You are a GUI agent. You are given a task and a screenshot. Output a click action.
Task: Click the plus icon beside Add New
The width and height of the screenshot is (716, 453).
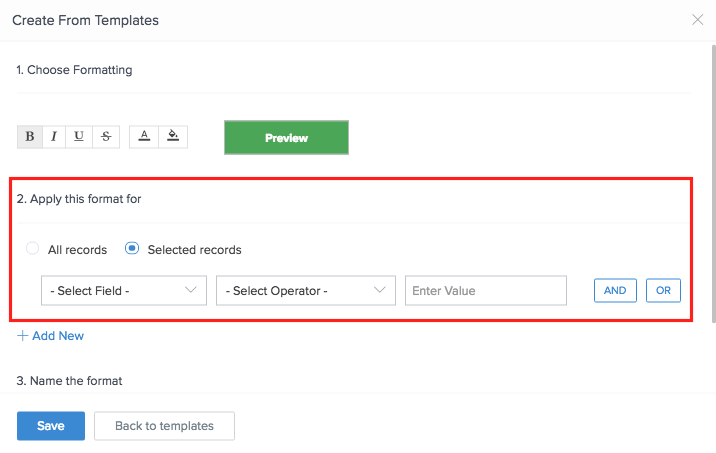click(22, 336)
